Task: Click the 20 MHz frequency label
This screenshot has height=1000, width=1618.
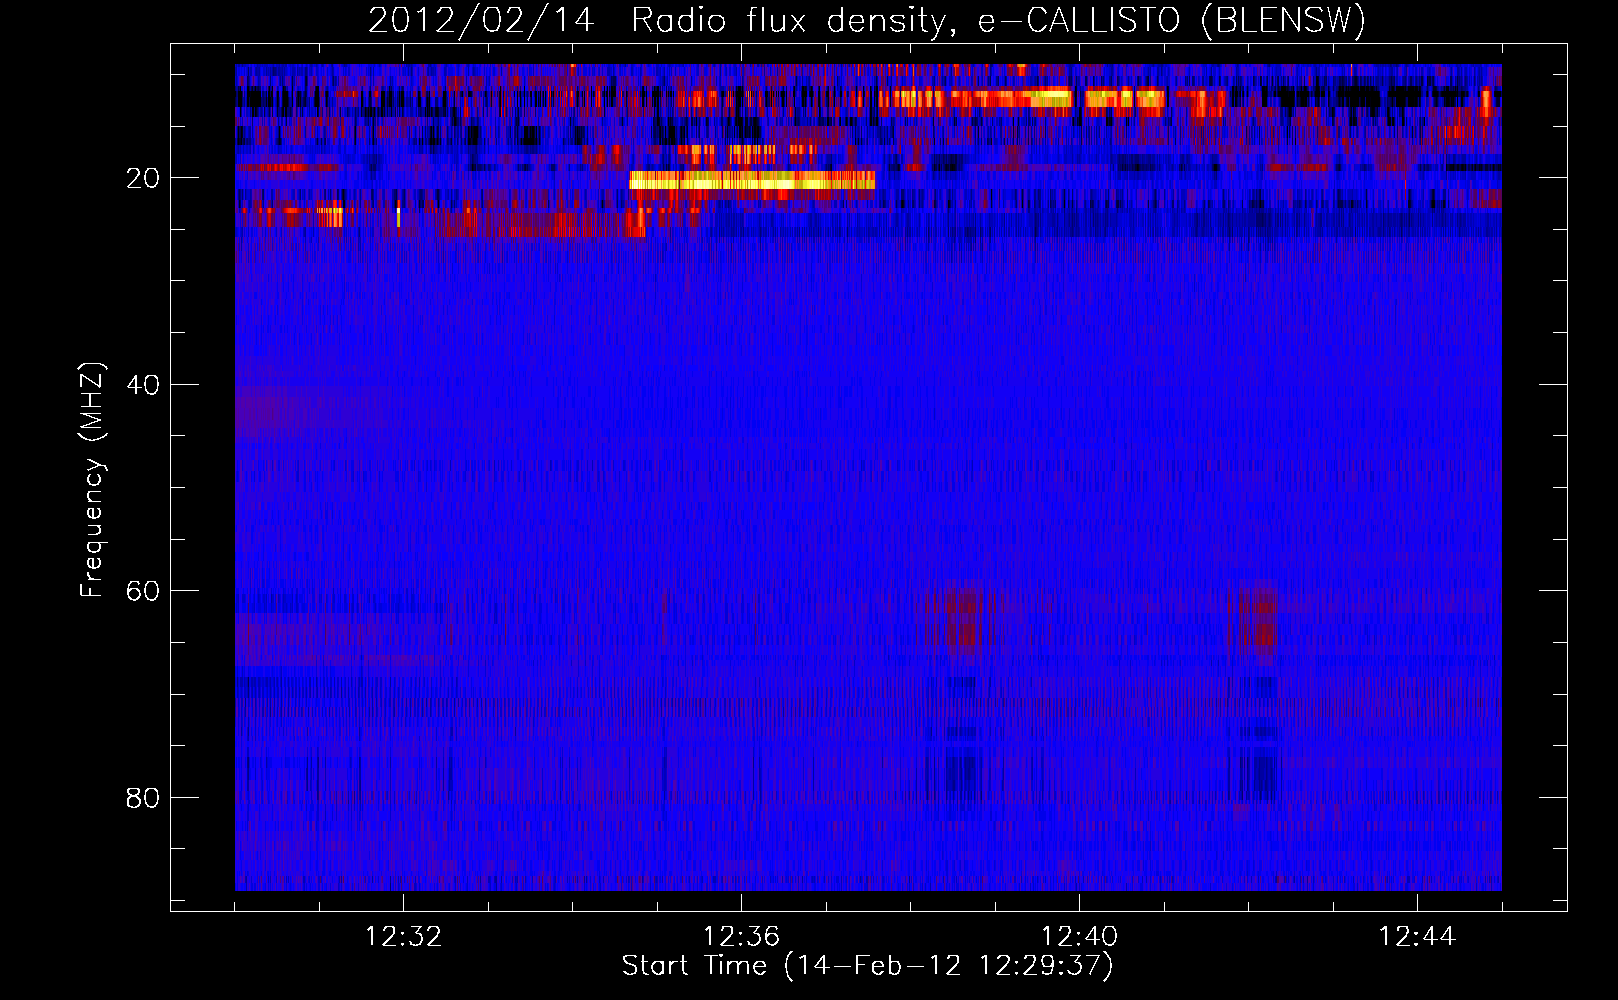Action: coord(143,178)
